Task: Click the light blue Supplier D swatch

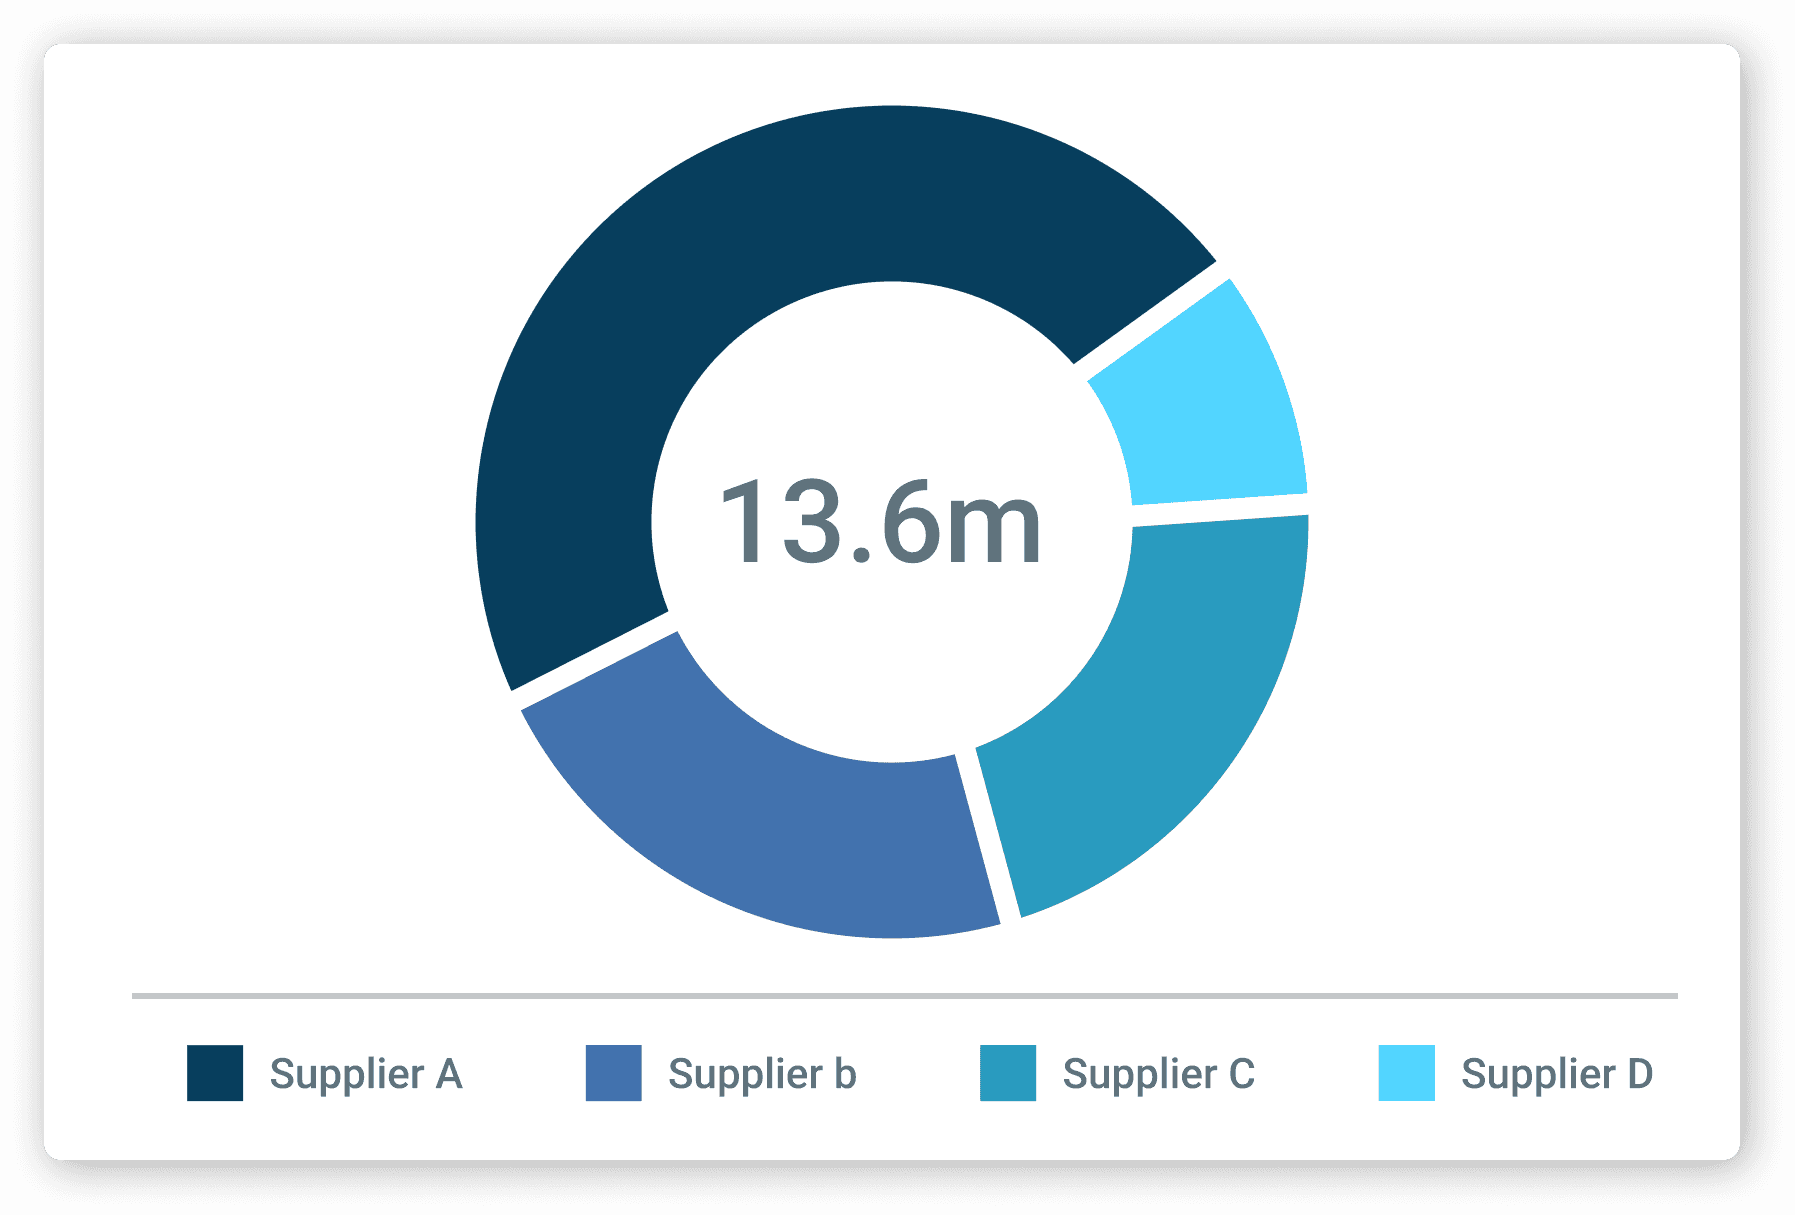Action: coord(1405,1076)
